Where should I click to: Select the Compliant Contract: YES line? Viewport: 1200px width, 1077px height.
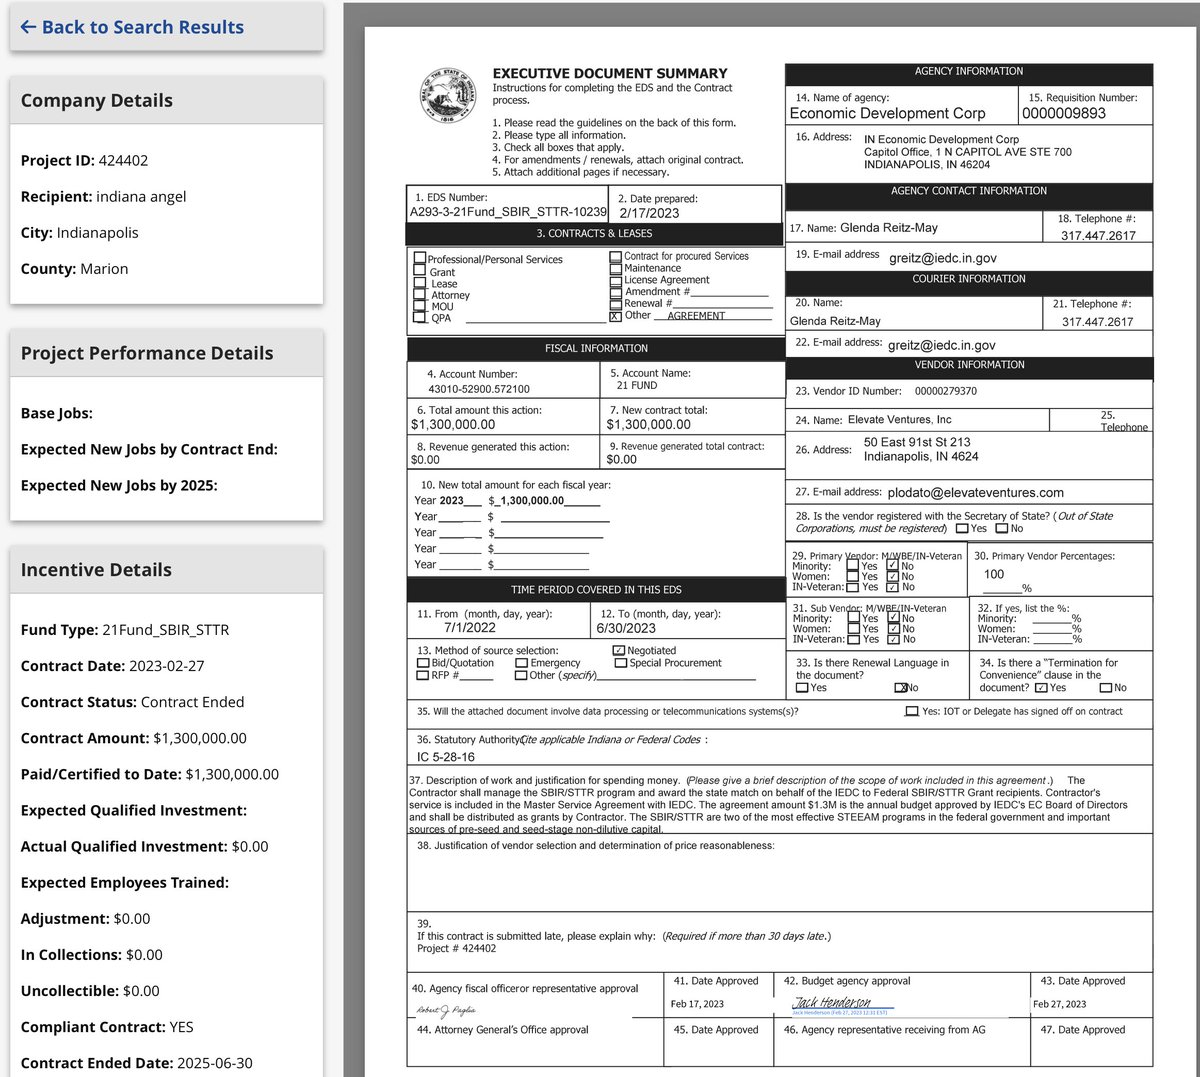[x=107, y=1027]
